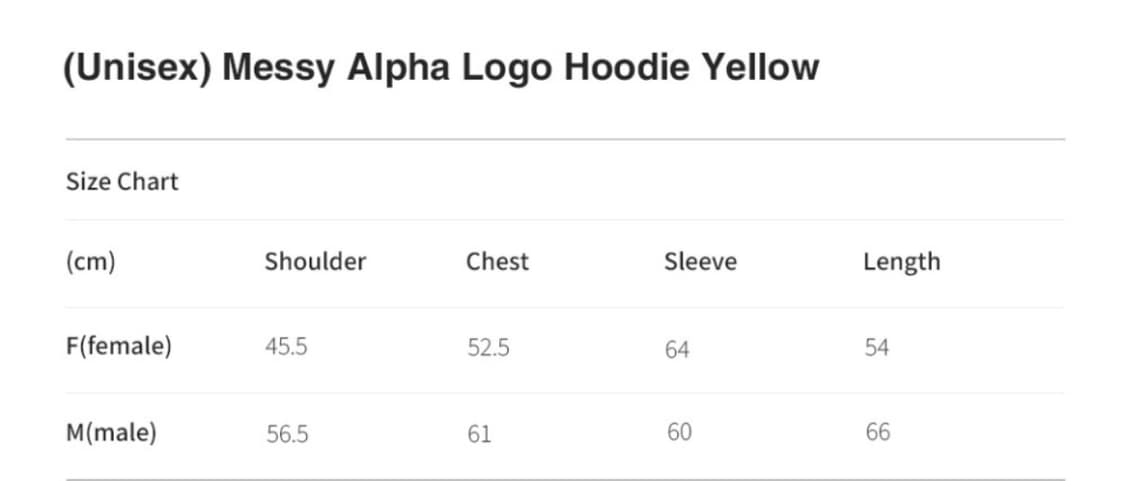This screenshot has width=1125, height=481.
Task: Click the word (Unisex) in the title
Action: click(136, 68)
